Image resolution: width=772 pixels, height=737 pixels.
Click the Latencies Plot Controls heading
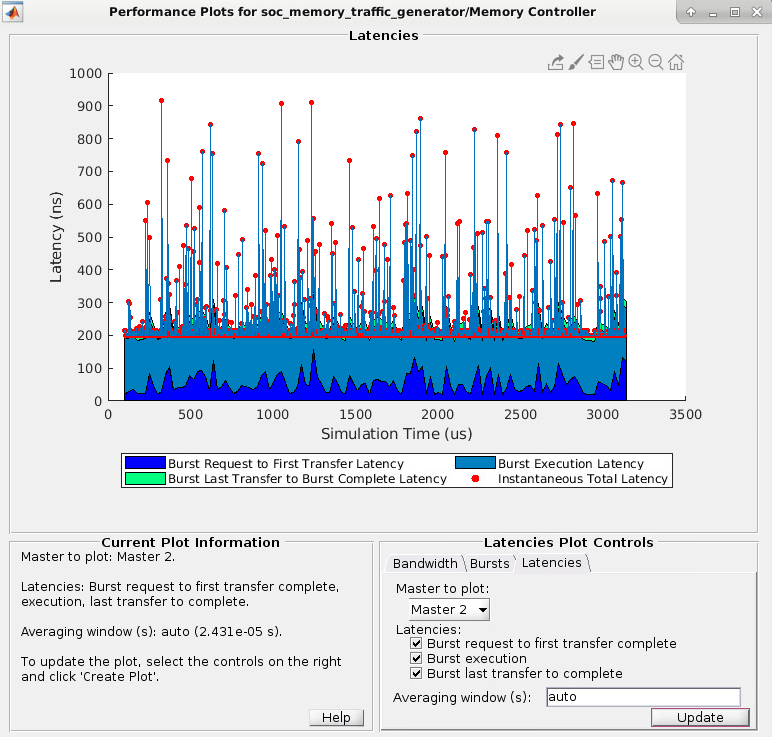pyautogui.click(x=569, y=542)
